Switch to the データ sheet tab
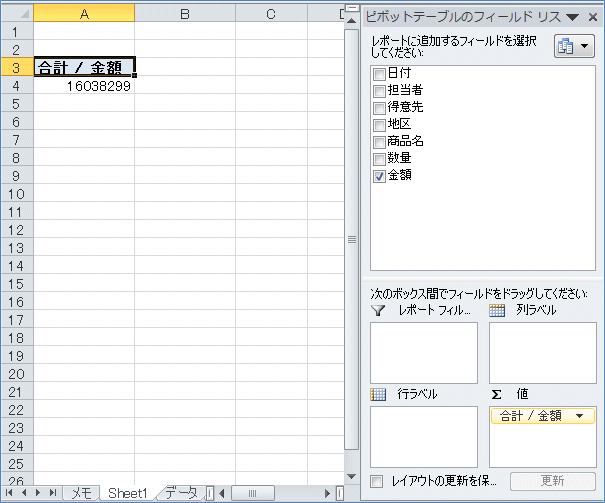Viewport: 605px width, 503px height. 181,493
